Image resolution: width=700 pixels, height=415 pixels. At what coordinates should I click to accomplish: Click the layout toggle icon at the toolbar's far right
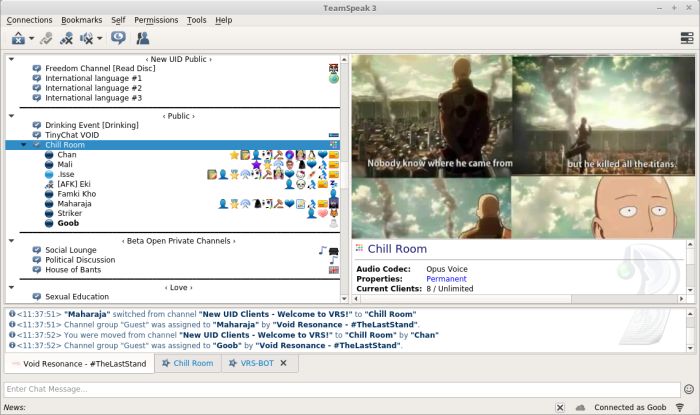[x=687, y=38]
